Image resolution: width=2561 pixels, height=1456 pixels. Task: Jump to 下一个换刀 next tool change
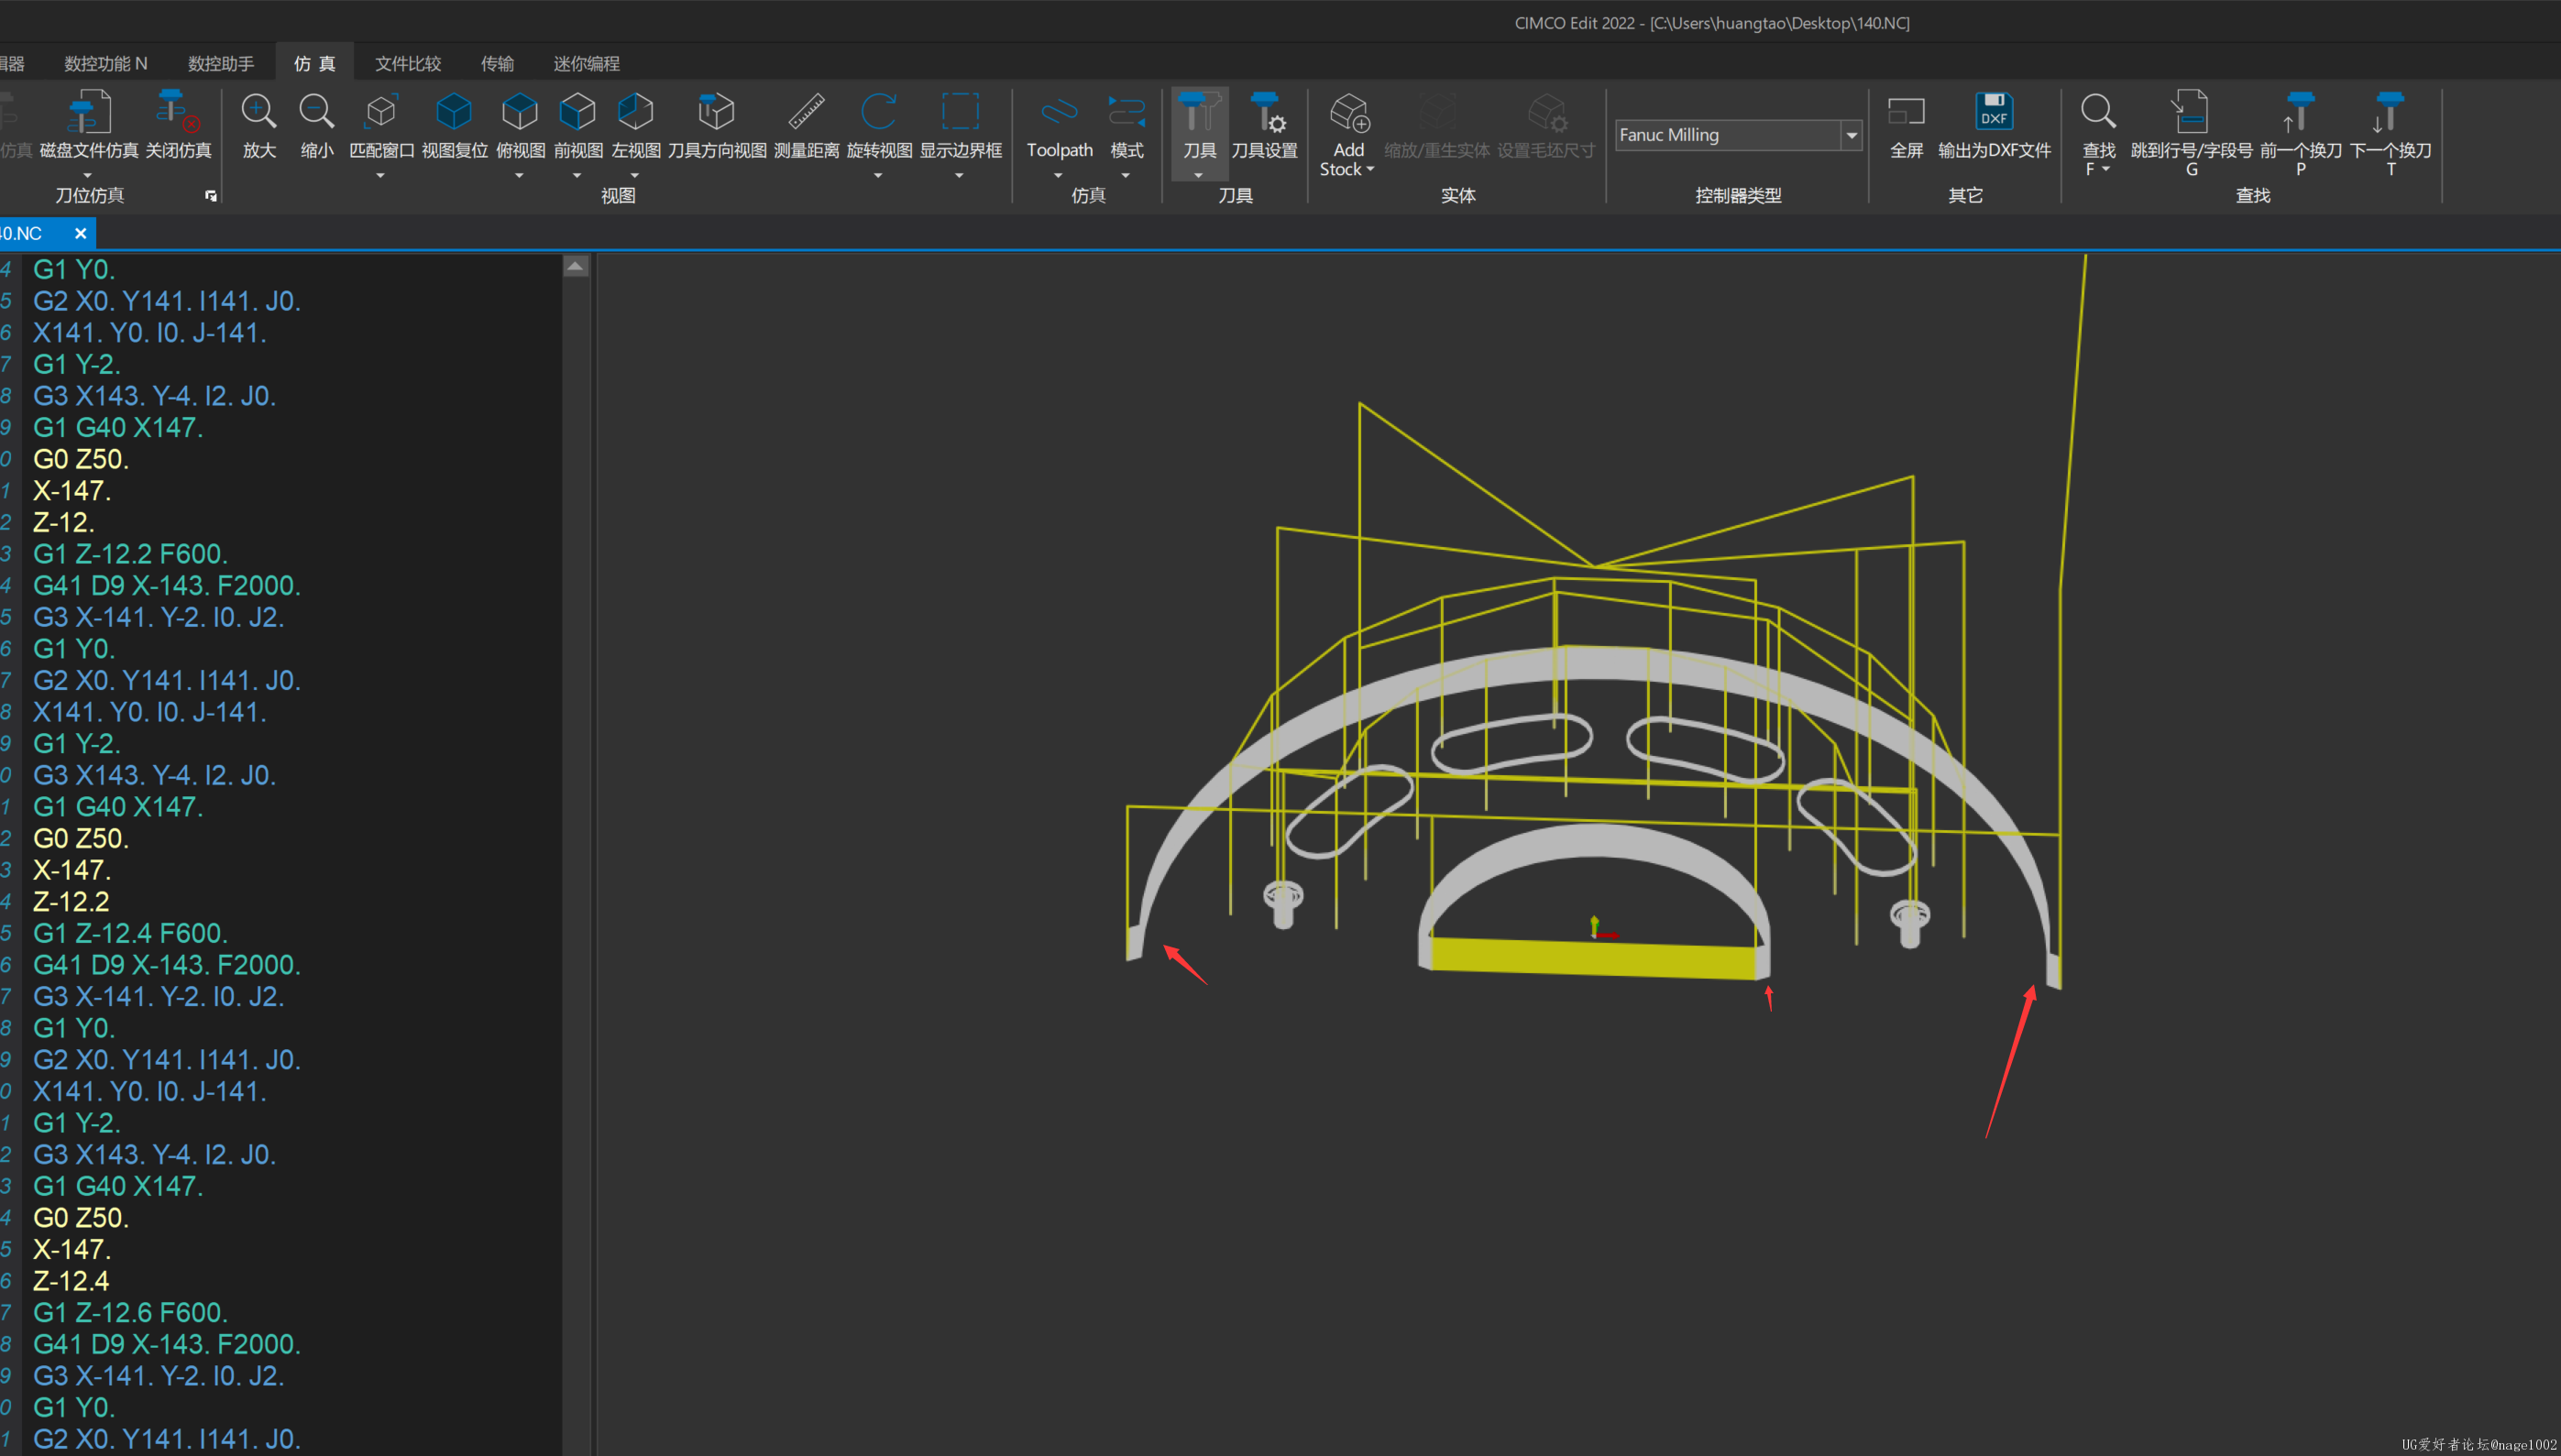click(x=2389, y=112)
